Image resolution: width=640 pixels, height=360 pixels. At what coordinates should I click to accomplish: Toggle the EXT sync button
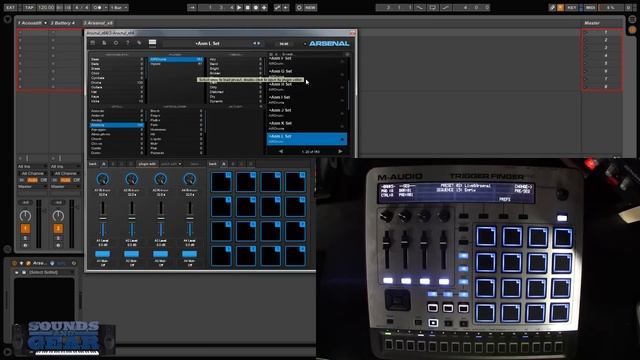10,7
